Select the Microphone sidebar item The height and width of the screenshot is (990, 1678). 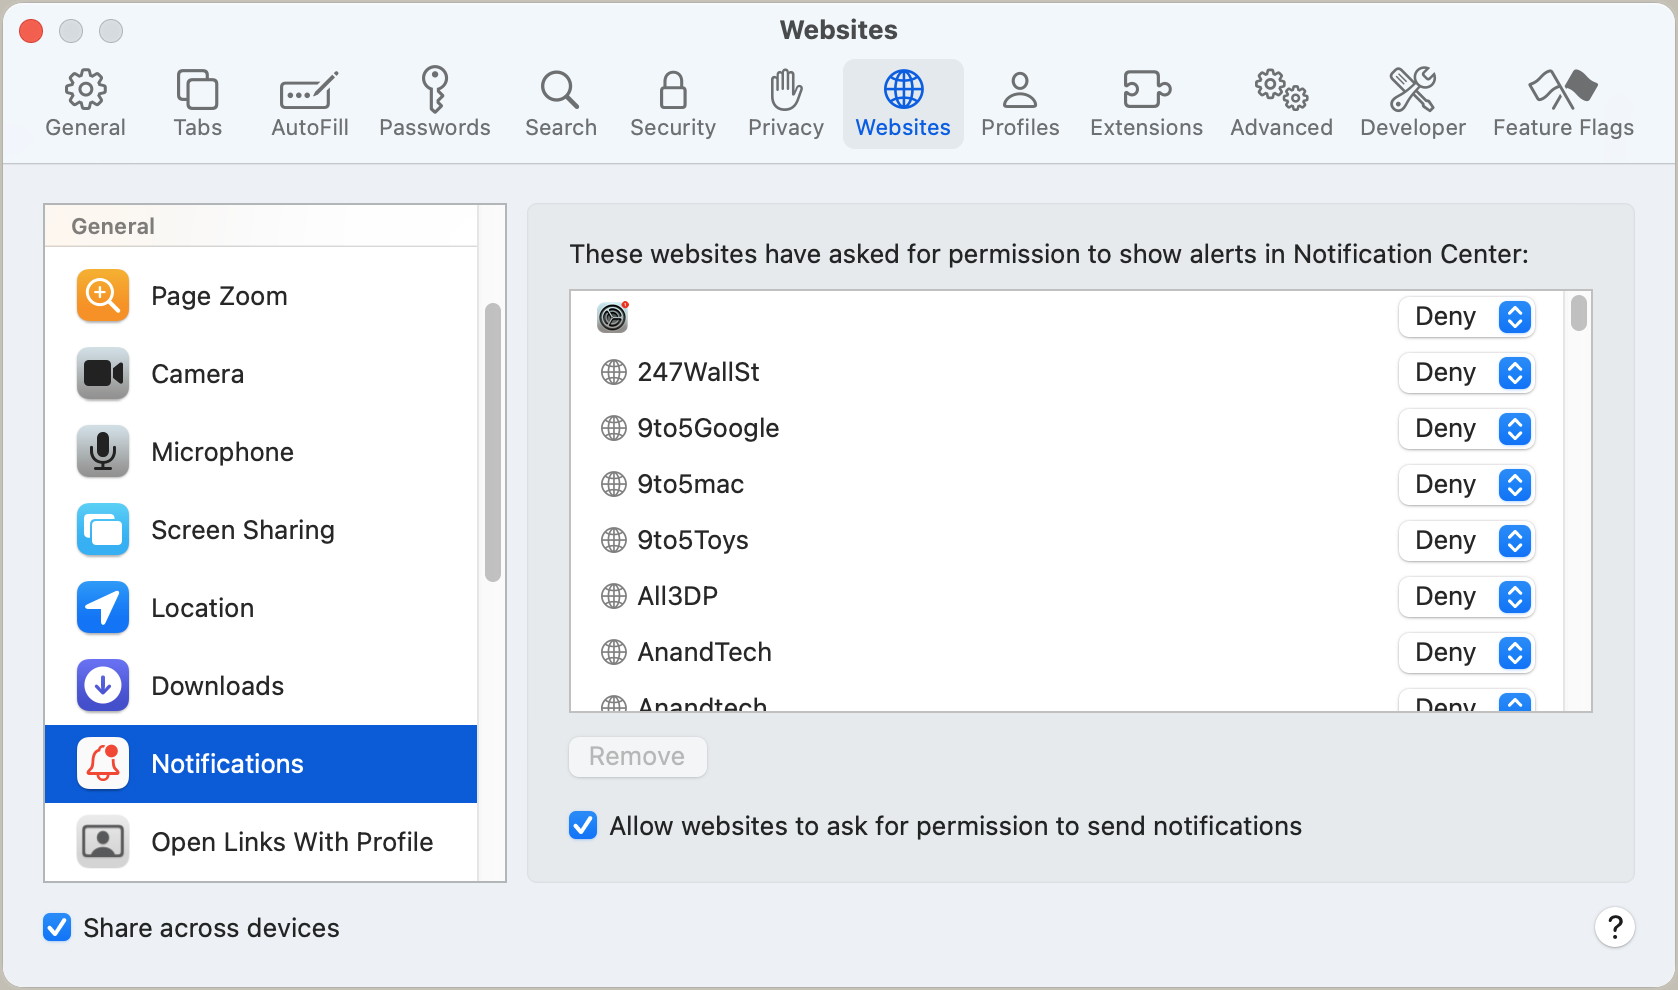[x=261, y=452]
